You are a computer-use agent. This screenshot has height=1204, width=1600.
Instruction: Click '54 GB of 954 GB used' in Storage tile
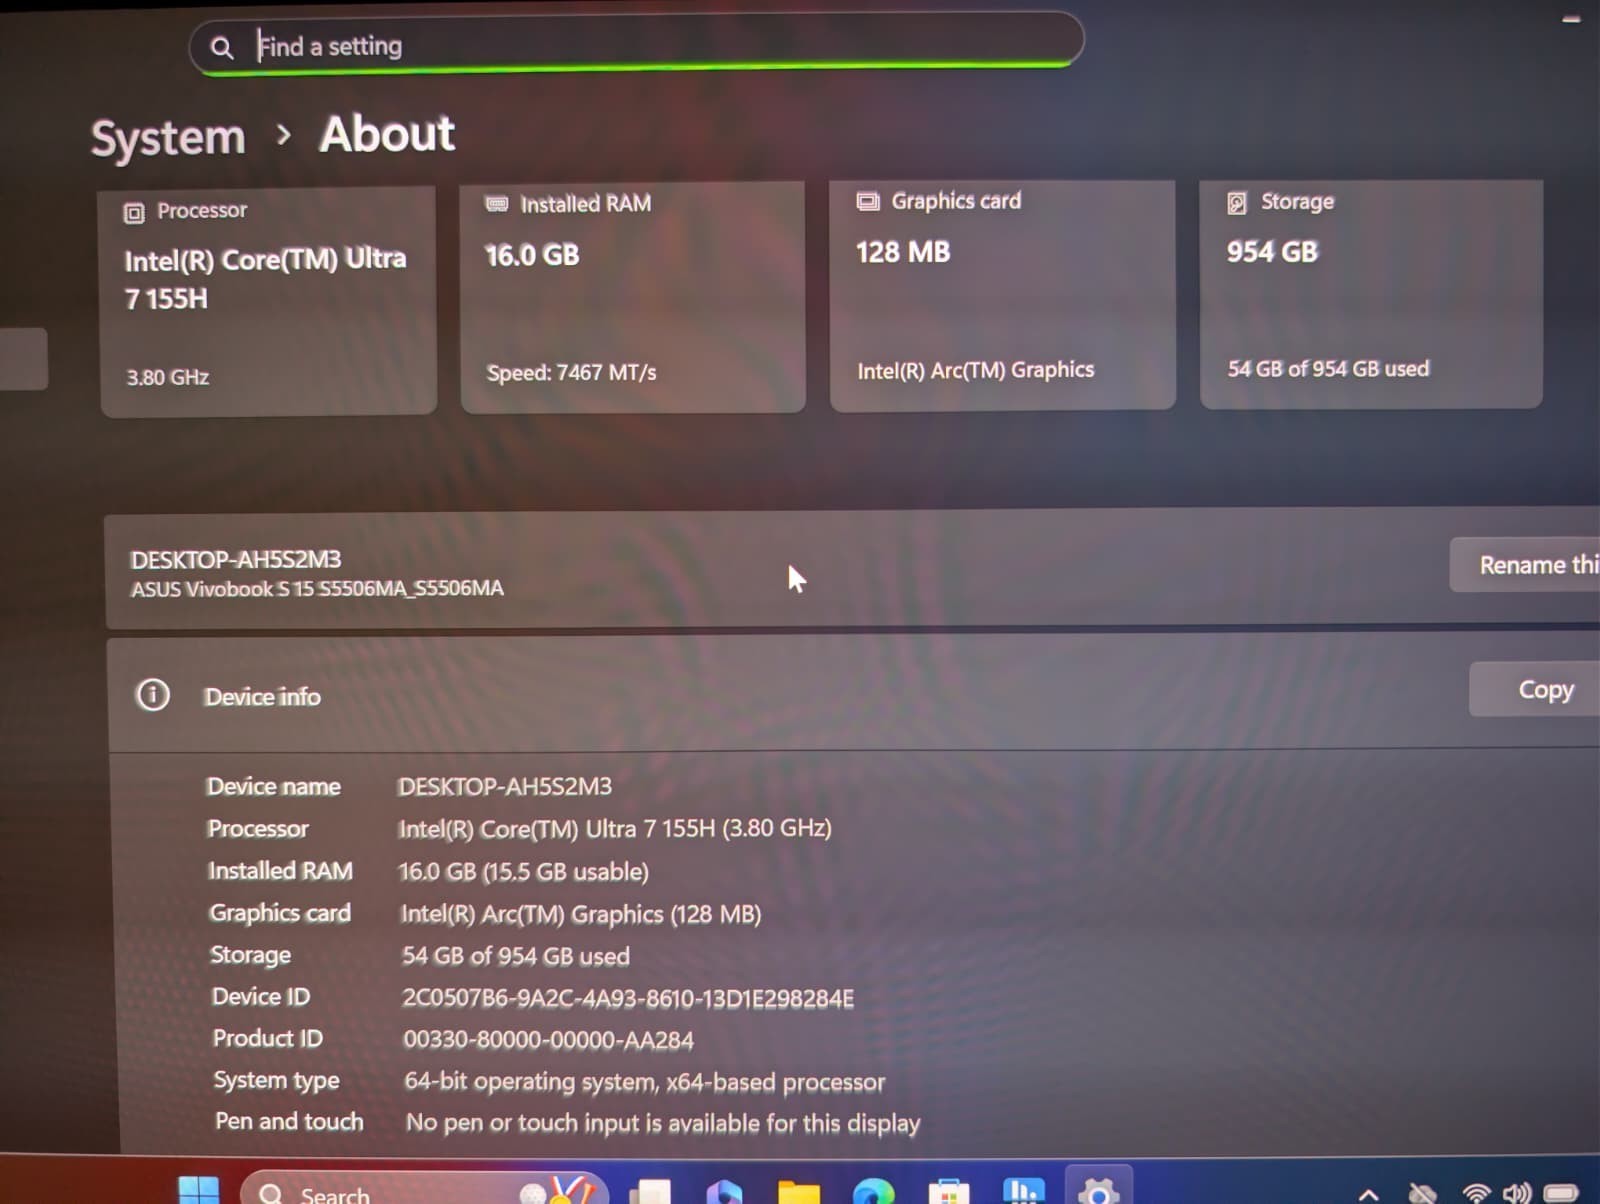coord(1328,368)
